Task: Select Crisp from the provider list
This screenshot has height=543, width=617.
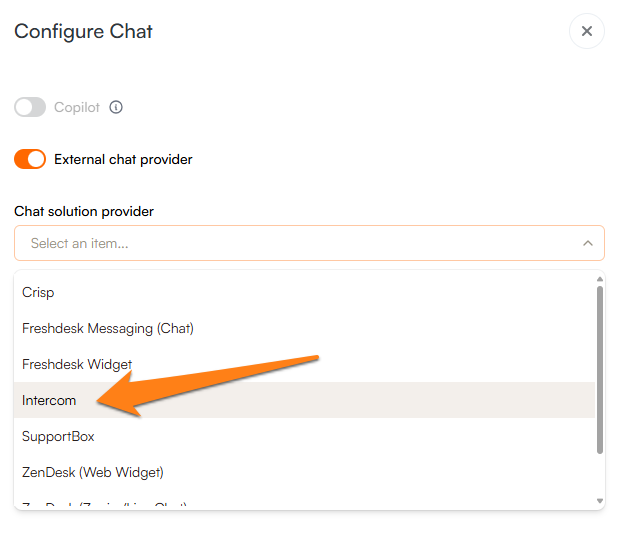Action: point(38,292)
